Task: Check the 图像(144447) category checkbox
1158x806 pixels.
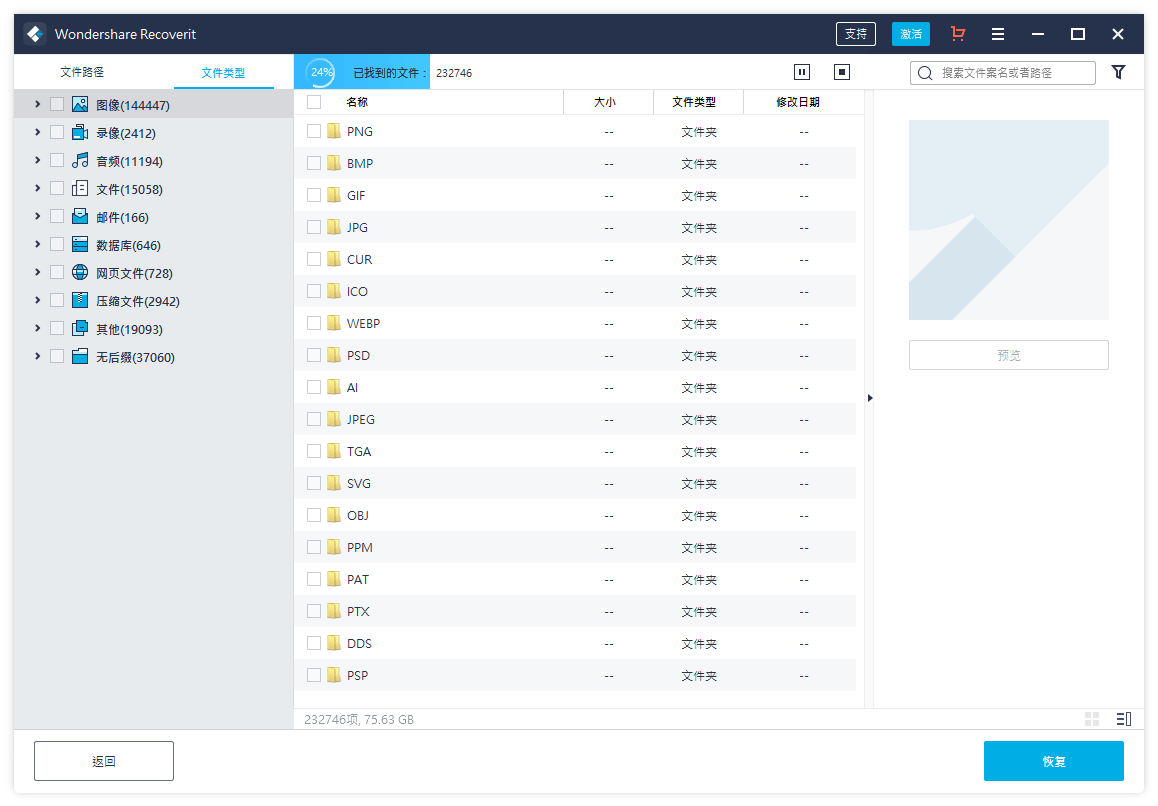Action: 57,104
